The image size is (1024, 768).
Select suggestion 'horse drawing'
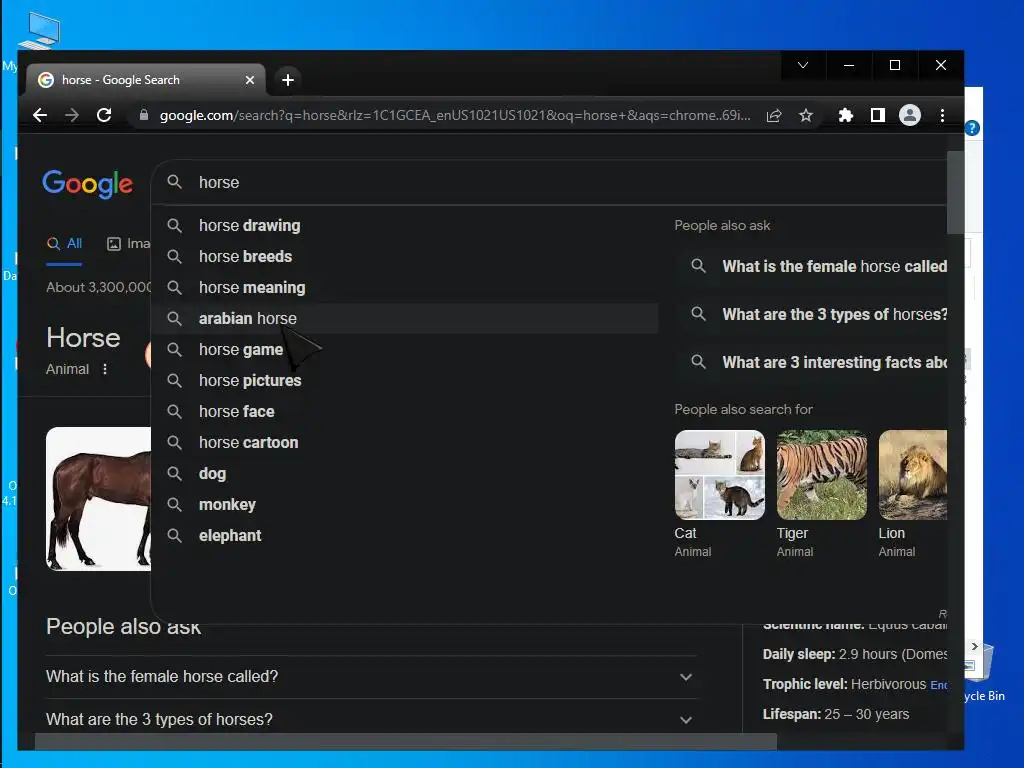tap(405, 225)
